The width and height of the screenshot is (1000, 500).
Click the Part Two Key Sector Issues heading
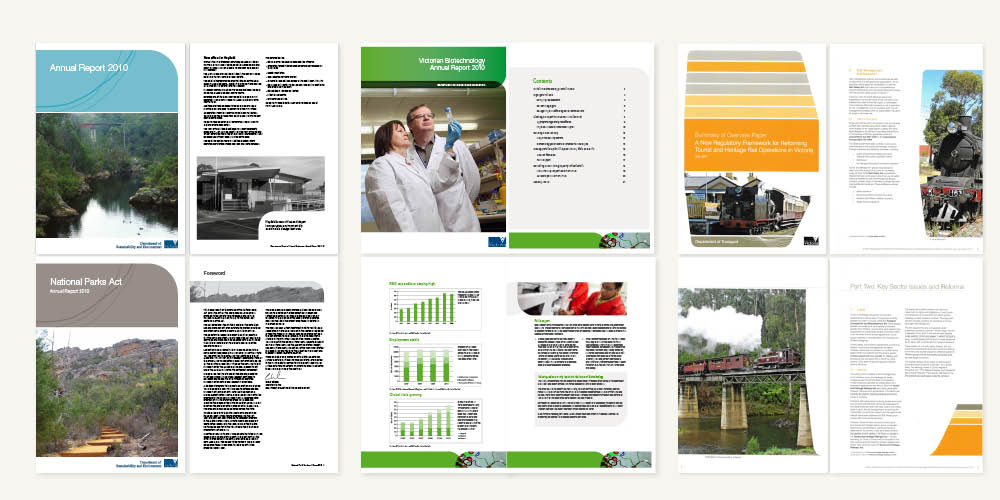(906, 287)
